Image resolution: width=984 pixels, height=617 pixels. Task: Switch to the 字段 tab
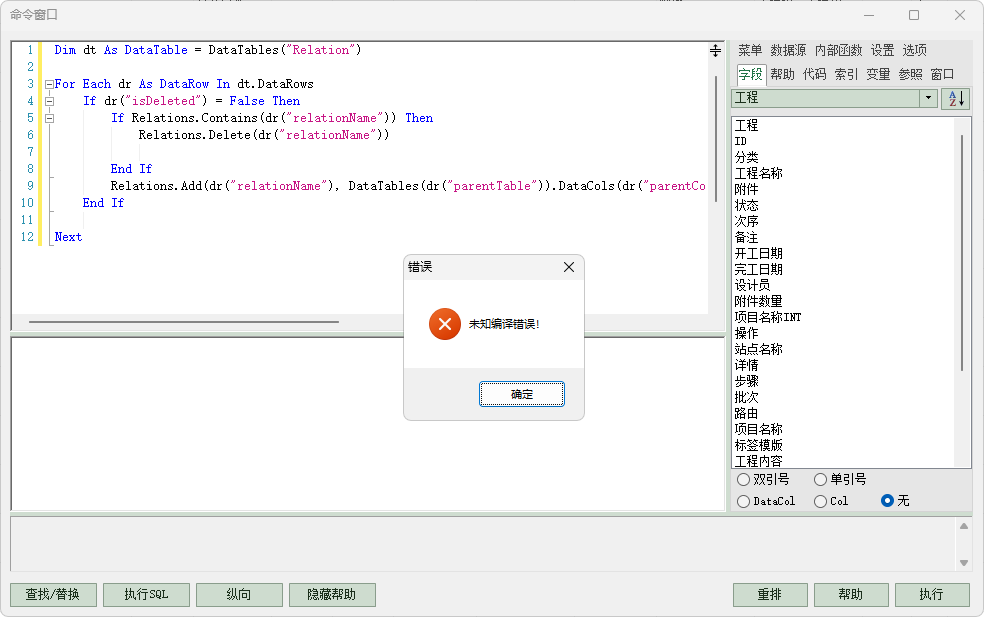[x=751, y=74]
